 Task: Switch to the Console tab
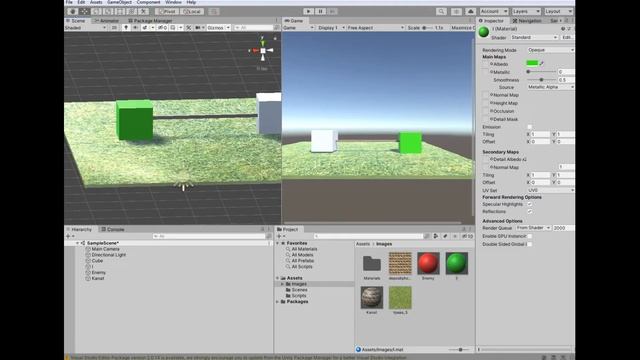tap(113, 229)
